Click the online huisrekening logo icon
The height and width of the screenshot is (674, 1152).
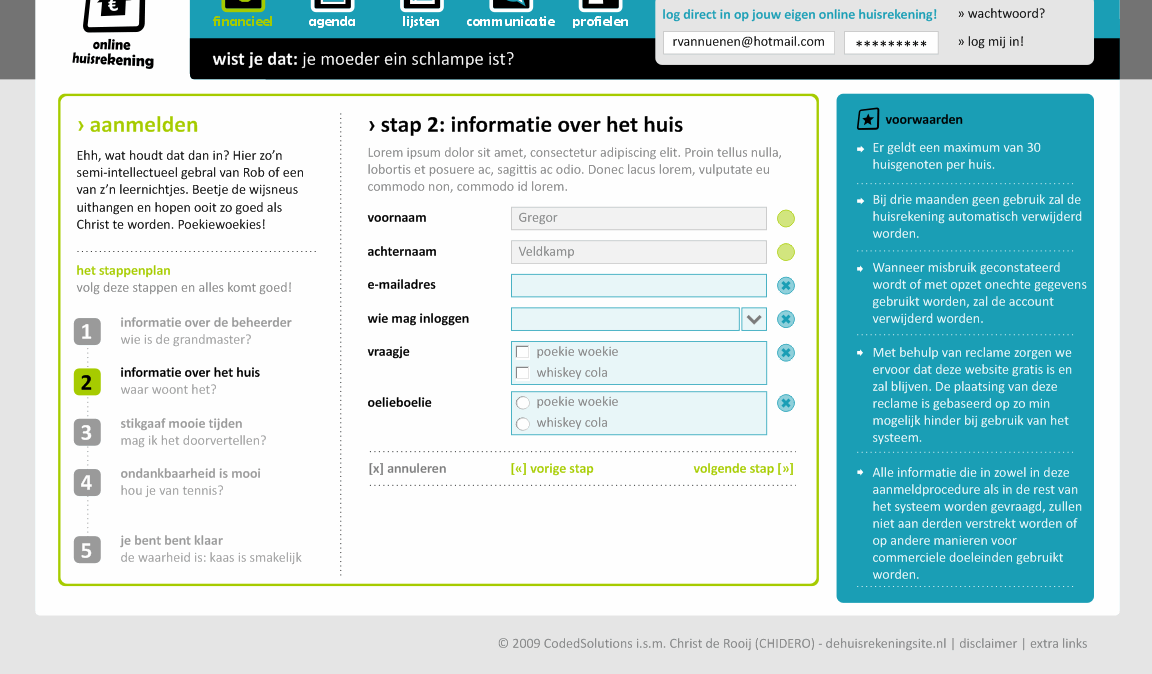click(113, 12)
